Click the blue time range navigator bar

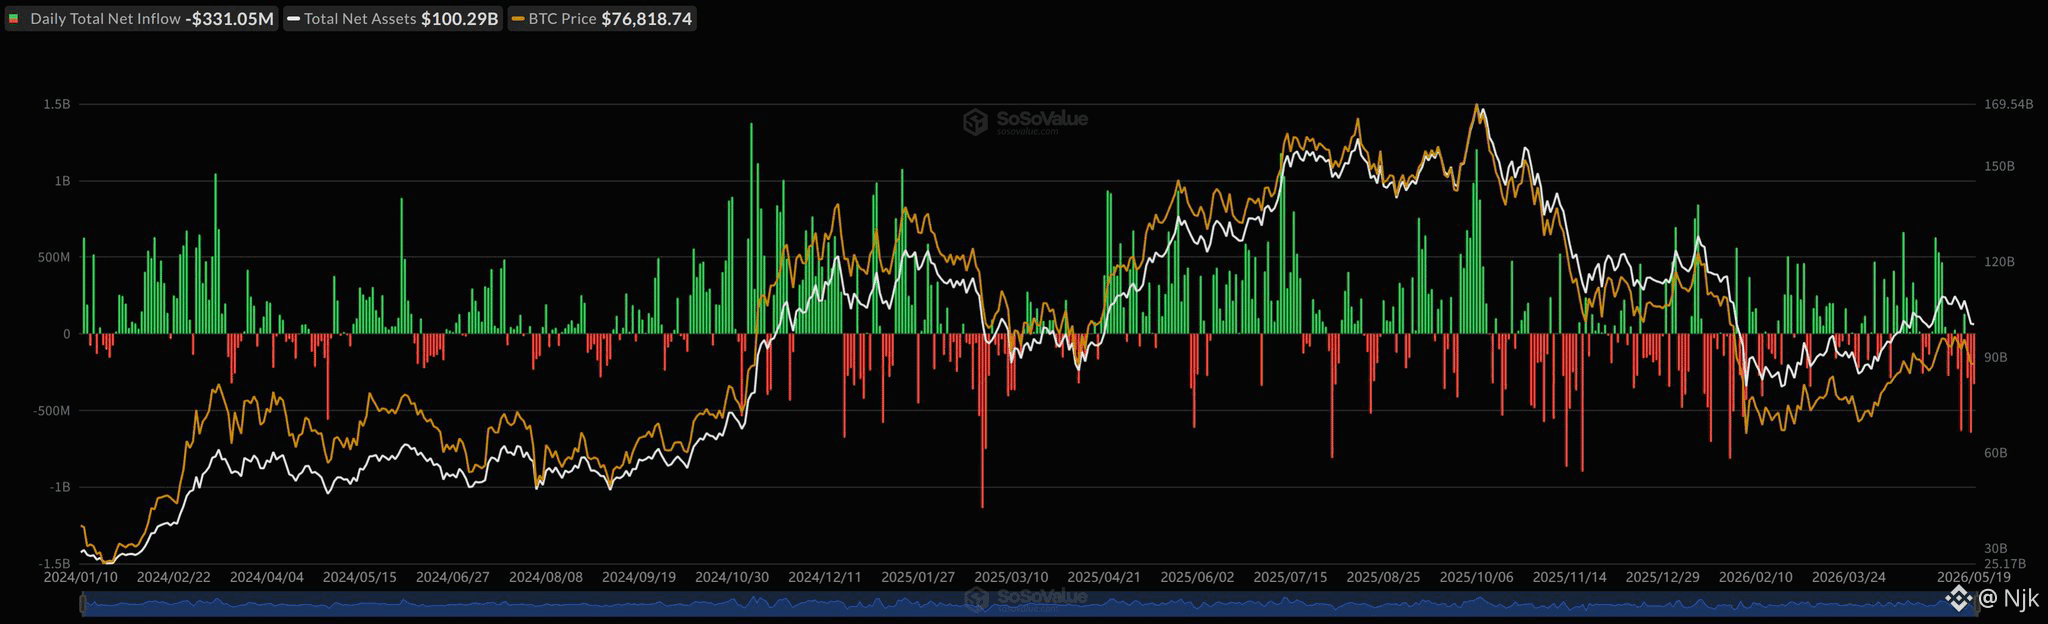(1029, 603)
